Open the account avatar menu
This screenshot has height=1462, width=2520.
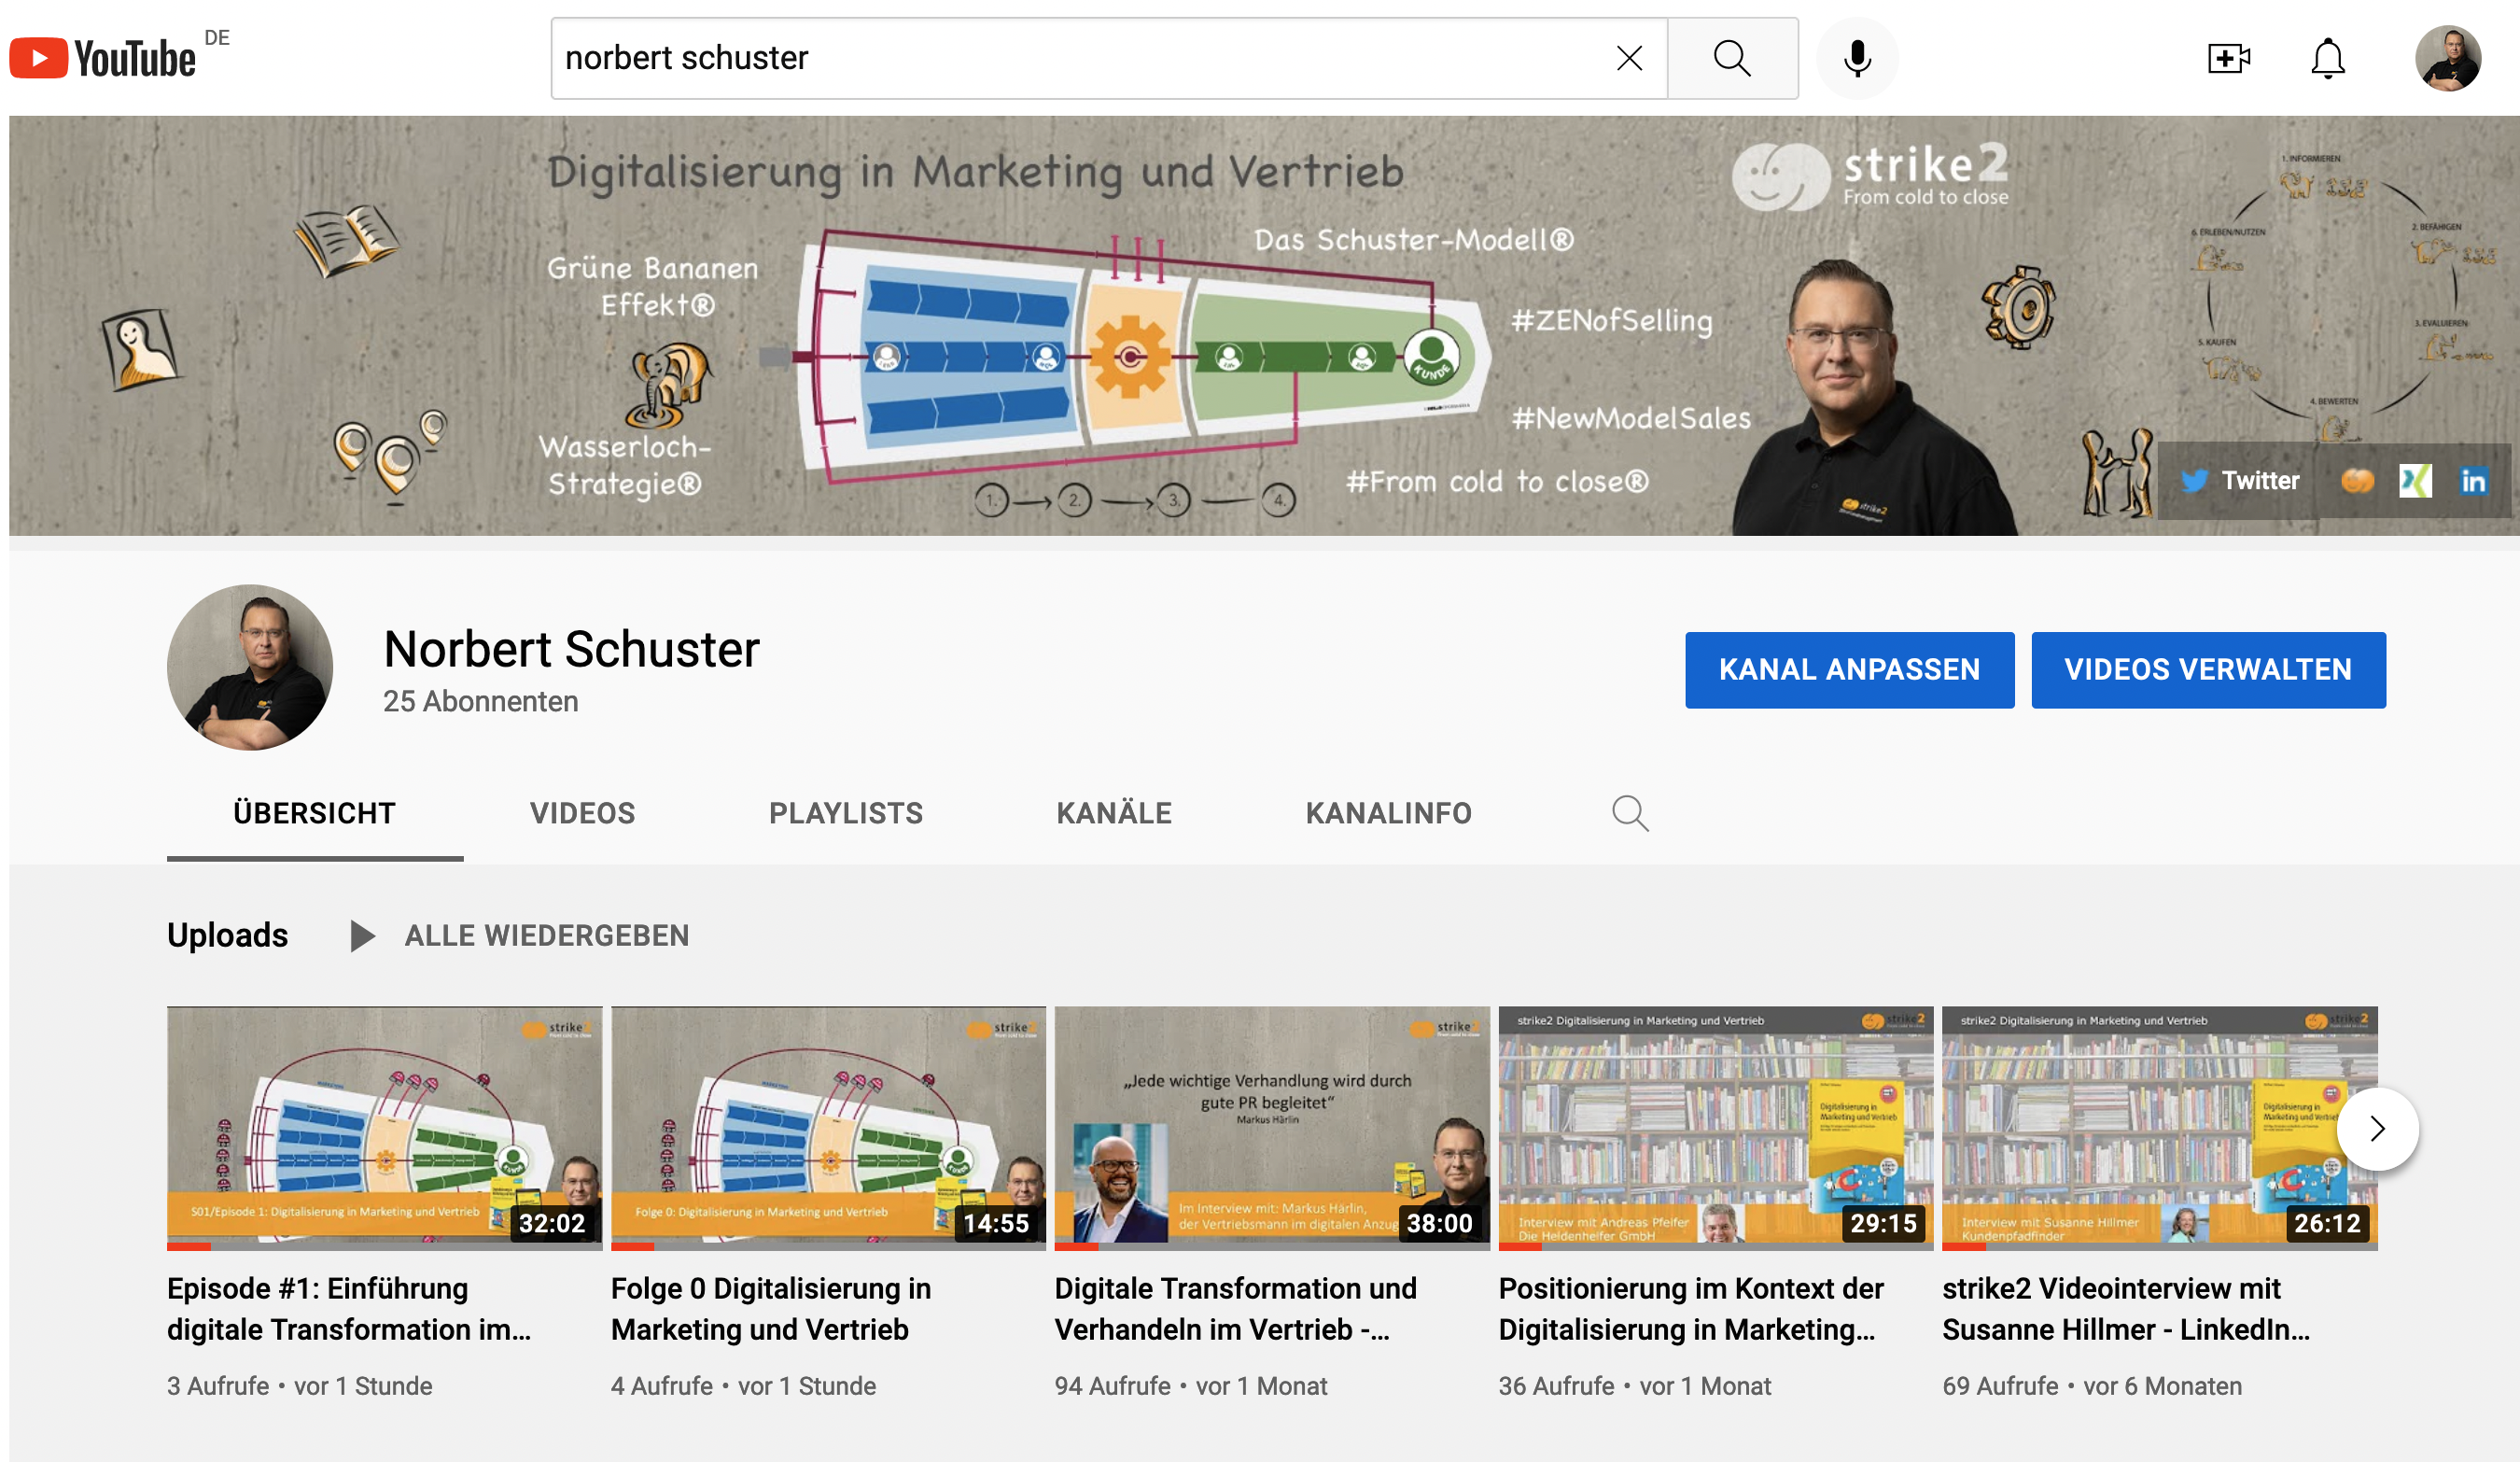click(2448, 58)
